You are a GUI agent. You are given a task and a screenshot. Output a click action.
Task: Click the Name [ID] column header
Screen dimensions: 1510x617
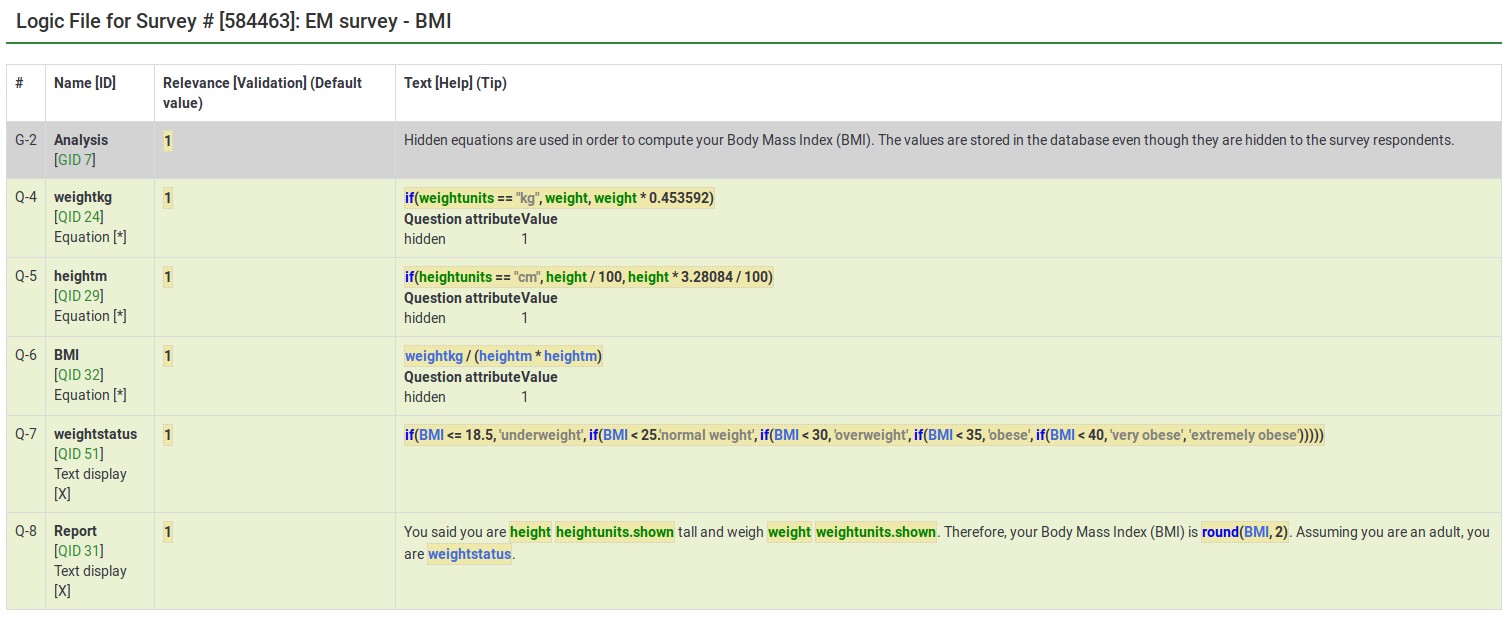pyautogui.click(x=85, y=83)
